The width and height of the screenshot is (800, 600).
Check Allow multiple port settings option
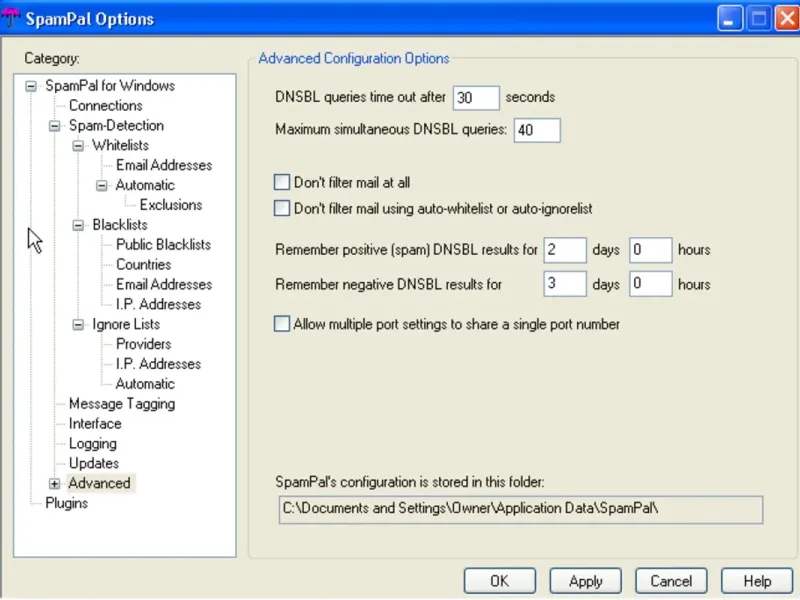tap(282, 323)
